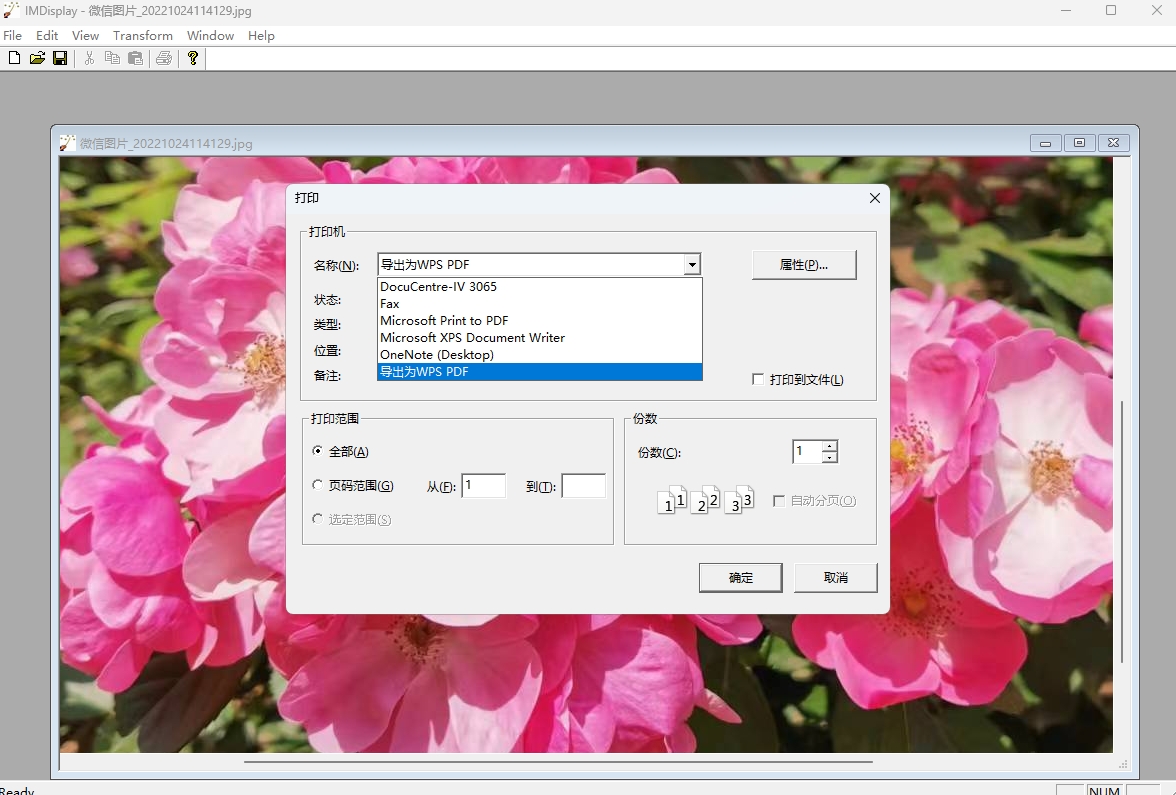Screen dimensions: 1176x795
Task: Click the 属性(P) printer properties button
Action: coord(804,264)
